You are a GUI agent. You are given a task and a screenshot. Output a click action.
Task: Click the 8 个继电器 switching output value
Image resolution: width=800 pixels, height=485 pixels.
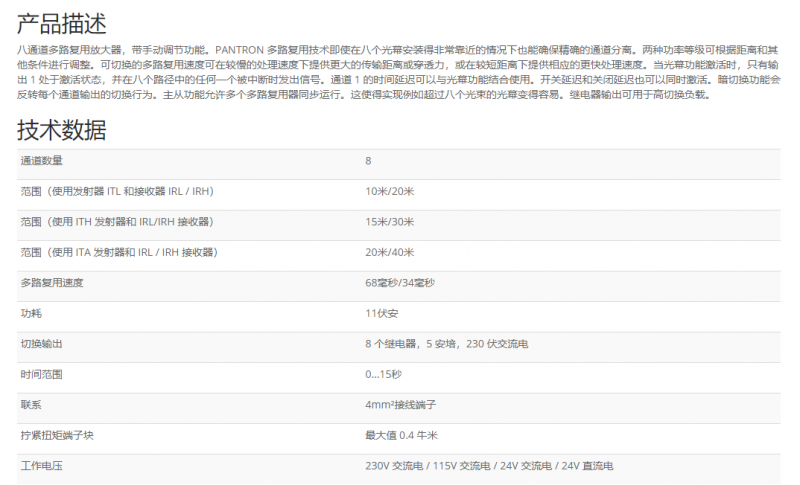click(x=446, y=343)
